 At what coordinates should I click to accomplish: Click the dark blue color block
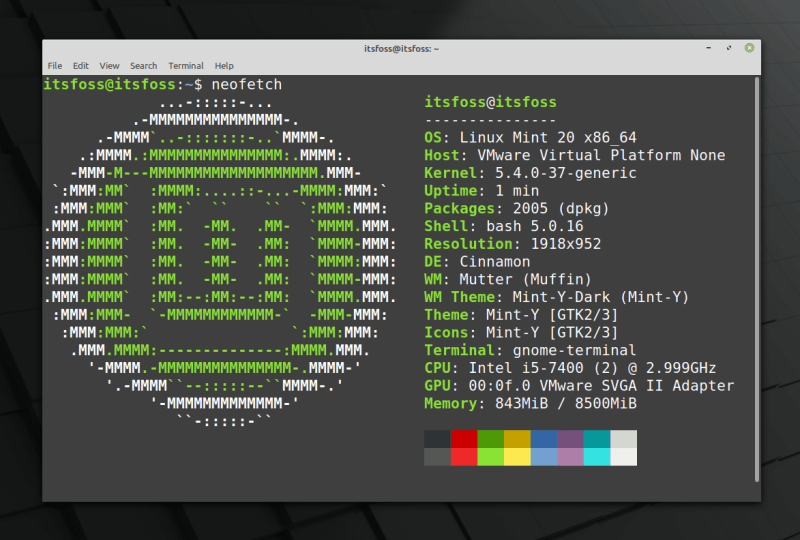coord(544,439)
